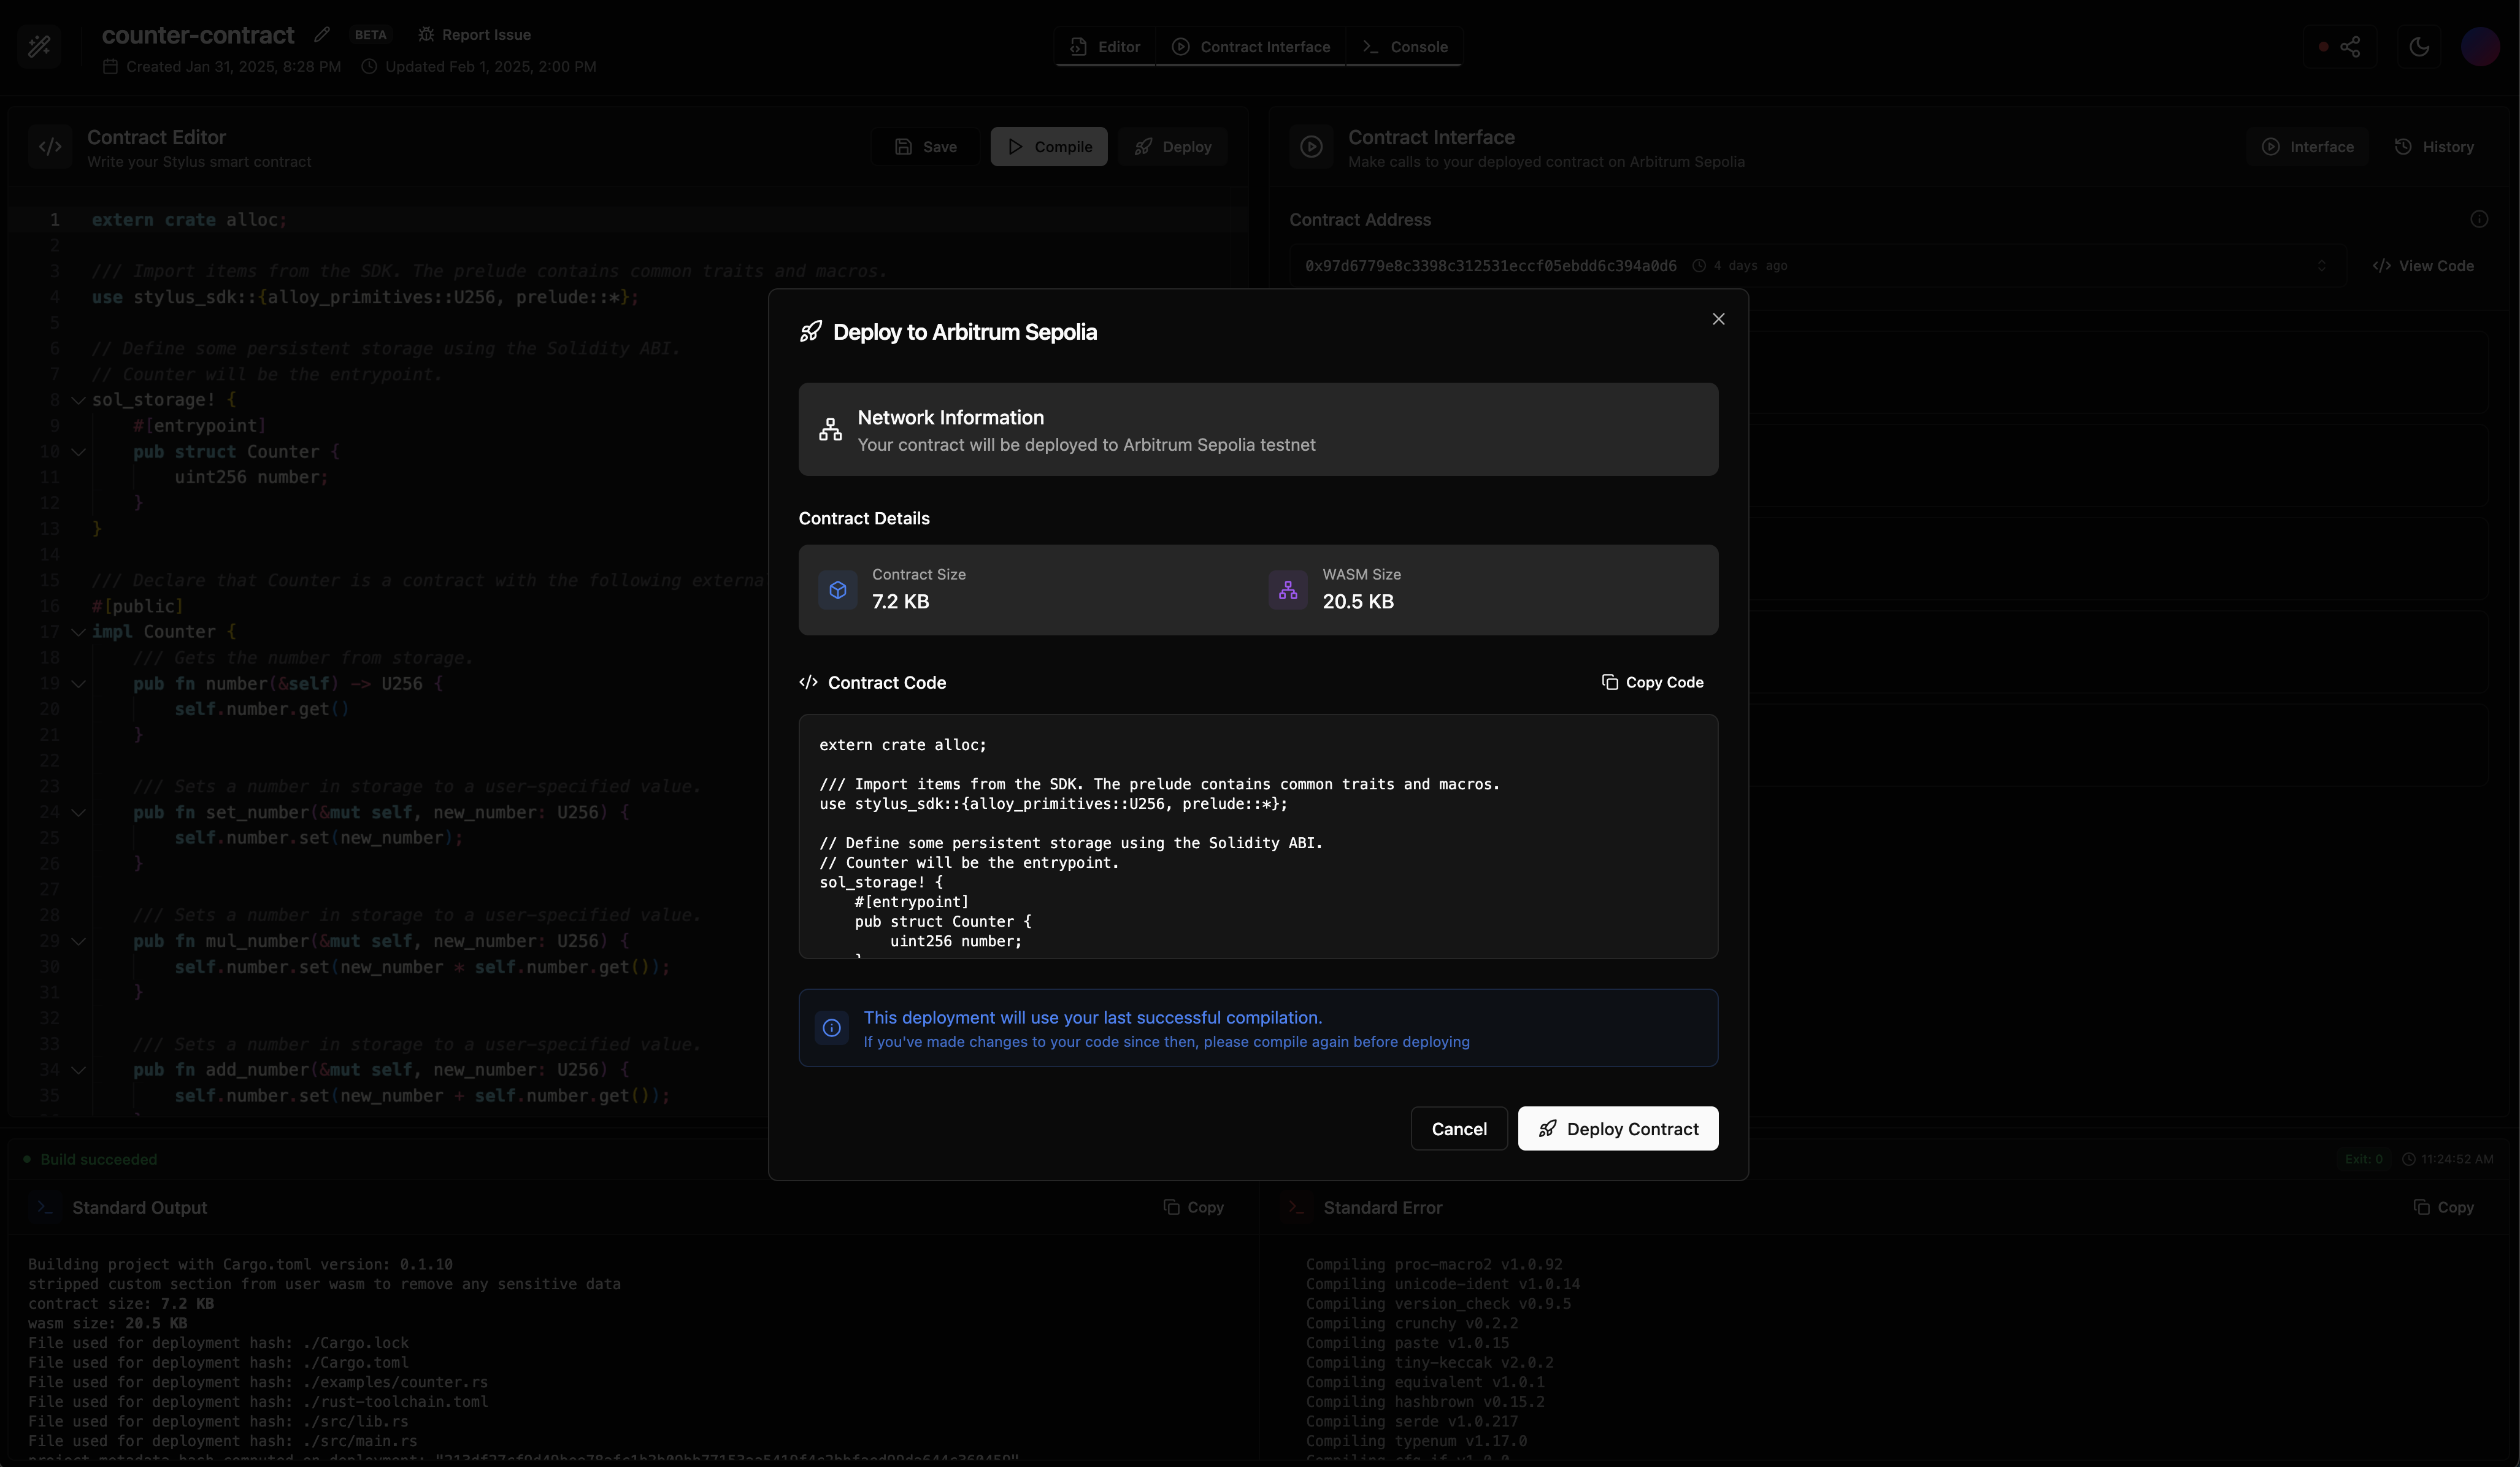Click the magic wand app logo
This screenshot has width=2520, height=1467.
point(39,46)
